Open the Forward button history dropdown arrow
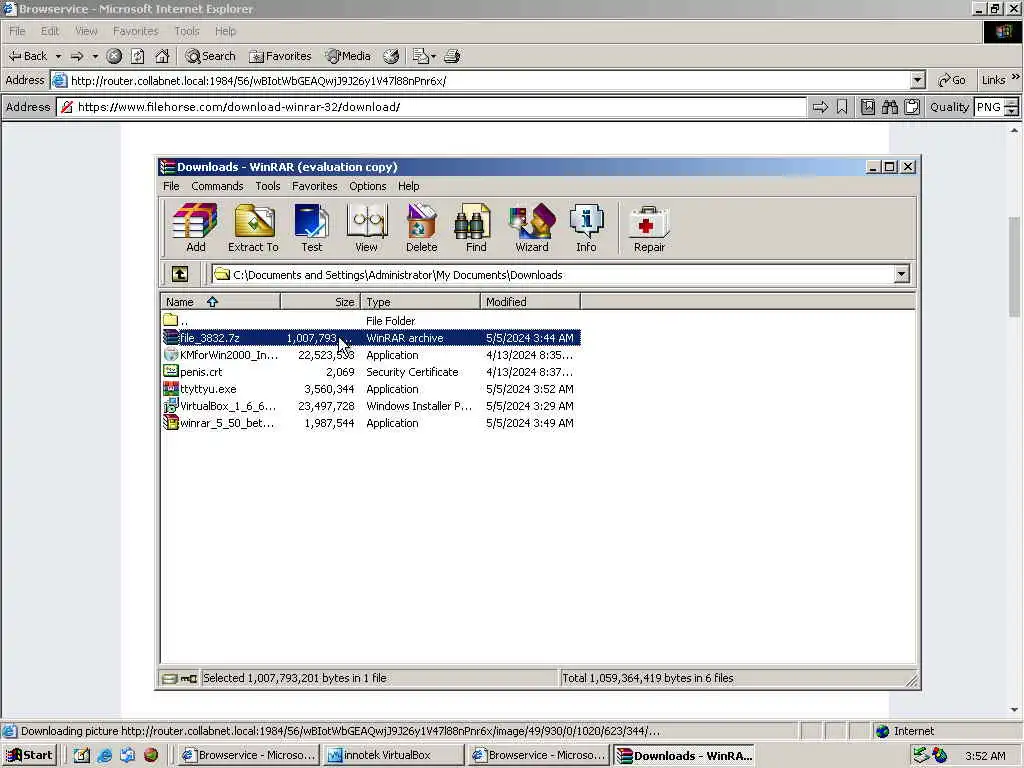1024x768 pixels. coord(95,56)
